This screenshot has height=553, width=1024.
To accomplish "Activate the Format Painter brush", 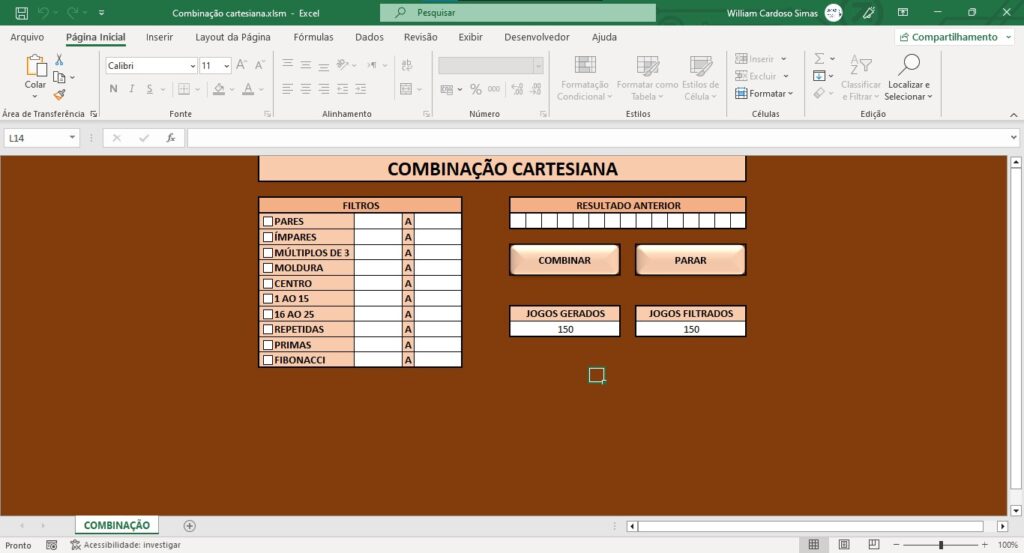I will (x=59, y=95).
